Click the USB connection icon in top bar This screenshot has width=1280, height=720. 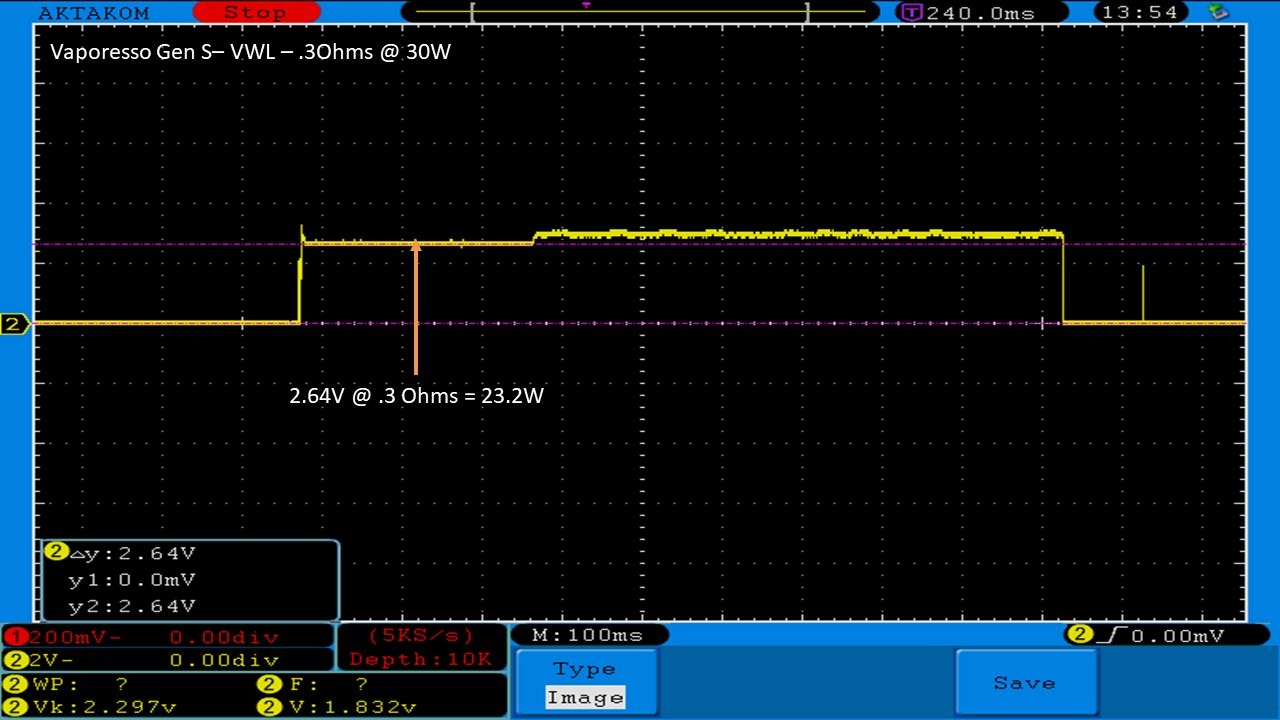coord(1218,12)
